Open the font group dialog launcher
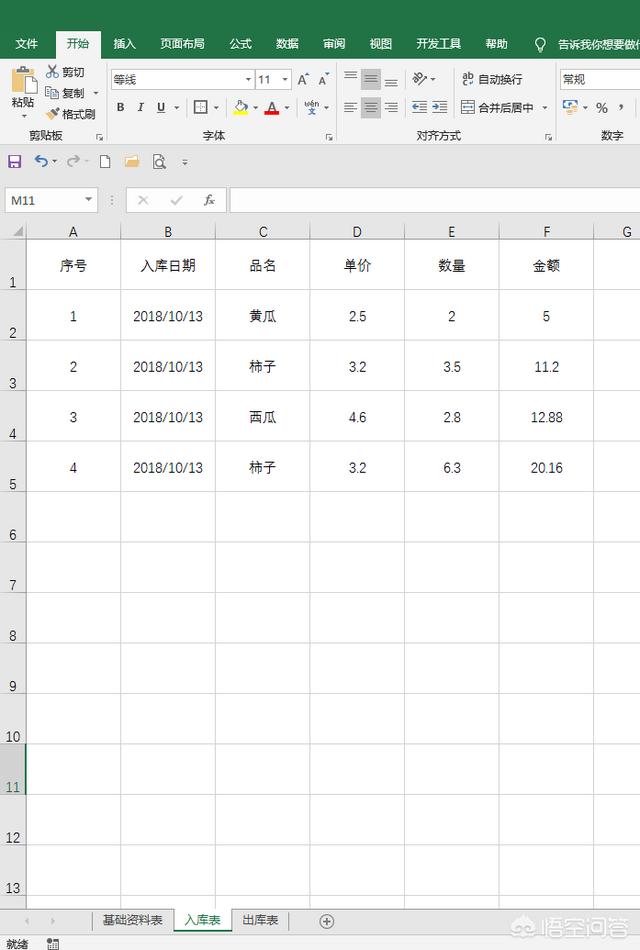This screenshot has height=950, width=640. coord(329,138)
